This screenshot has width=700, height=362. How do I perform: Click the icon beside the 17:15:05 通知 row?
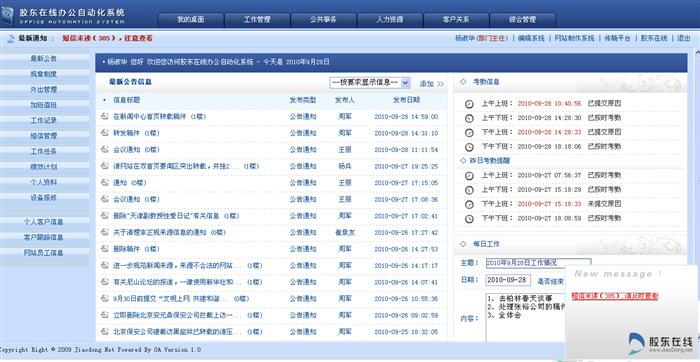pos(104,183)
